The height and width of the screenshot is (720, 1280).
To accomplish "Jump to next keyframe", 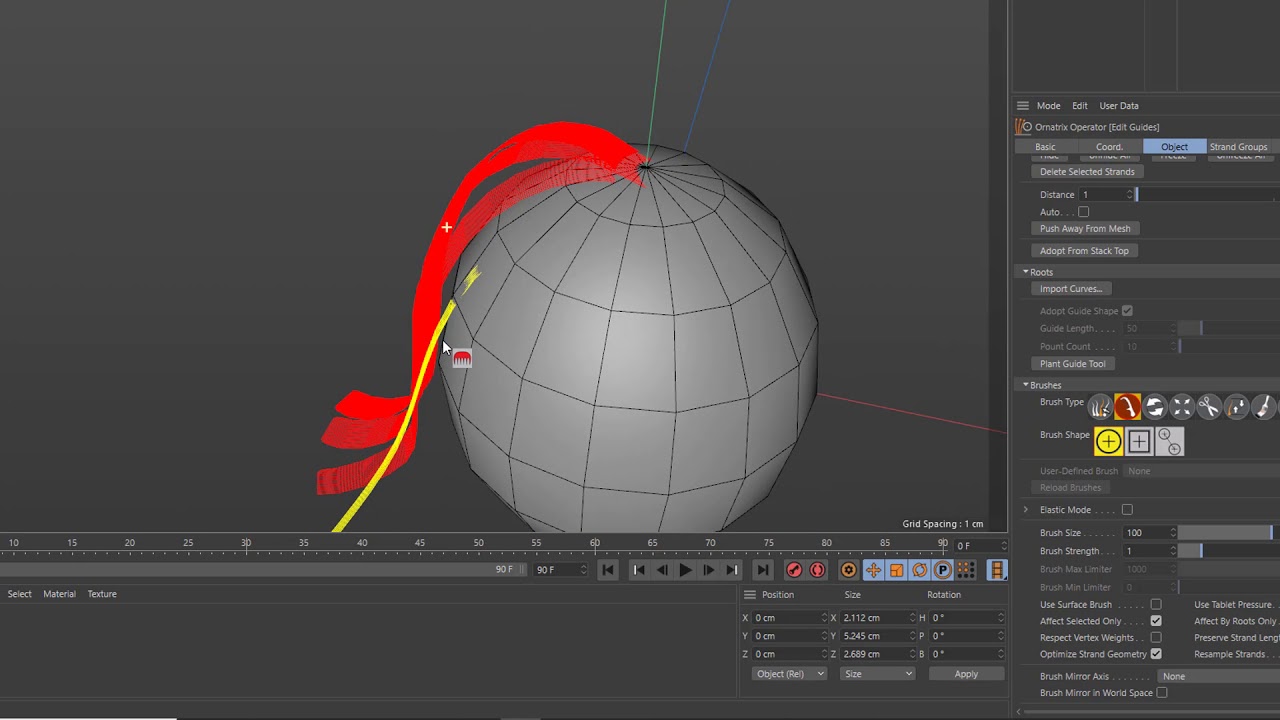I will click(x=732, y=570).
